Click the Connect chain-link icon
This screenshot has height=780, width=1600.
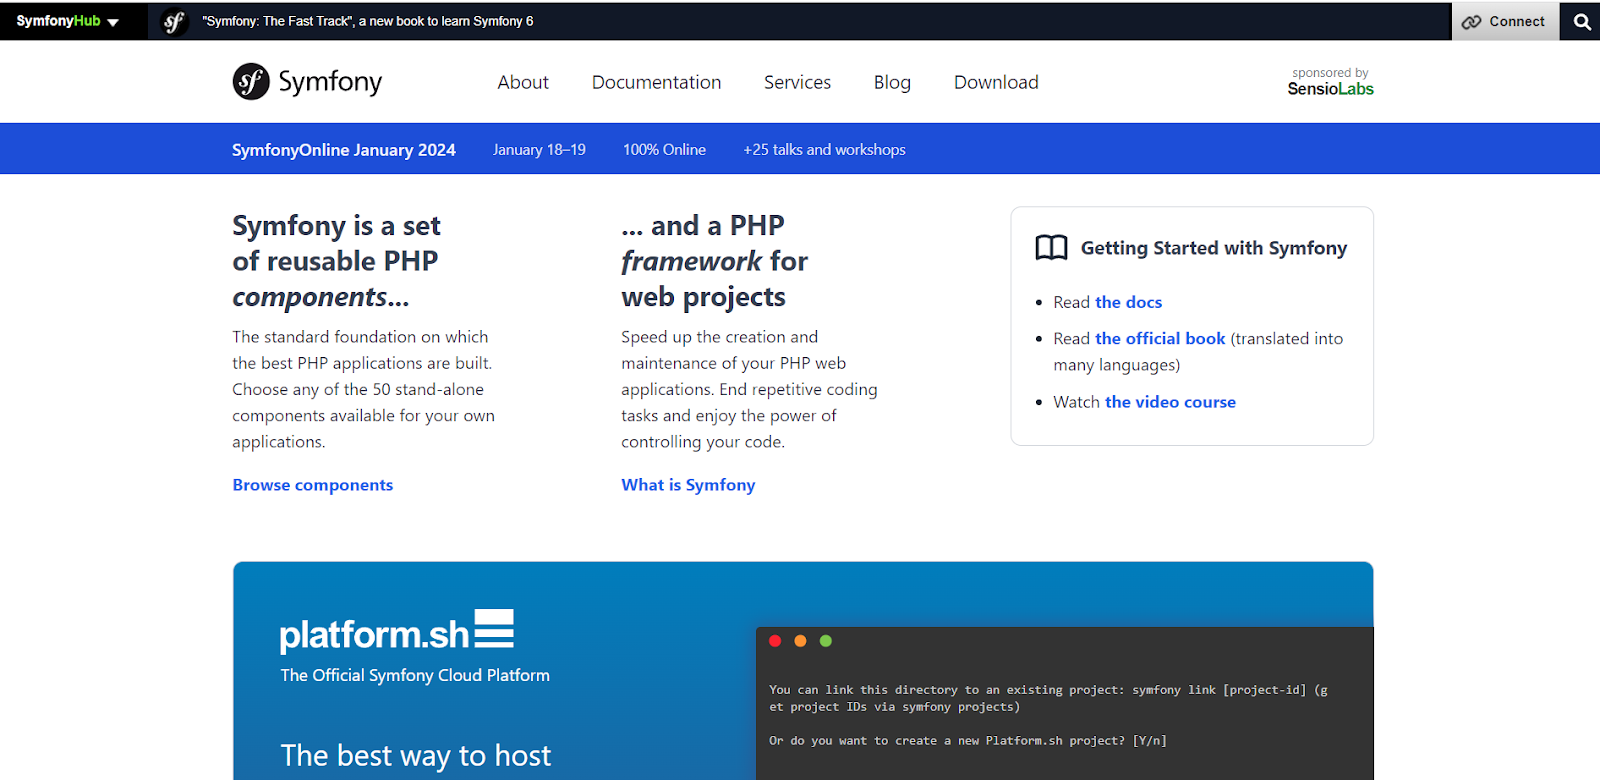(x=1471, y=22)
